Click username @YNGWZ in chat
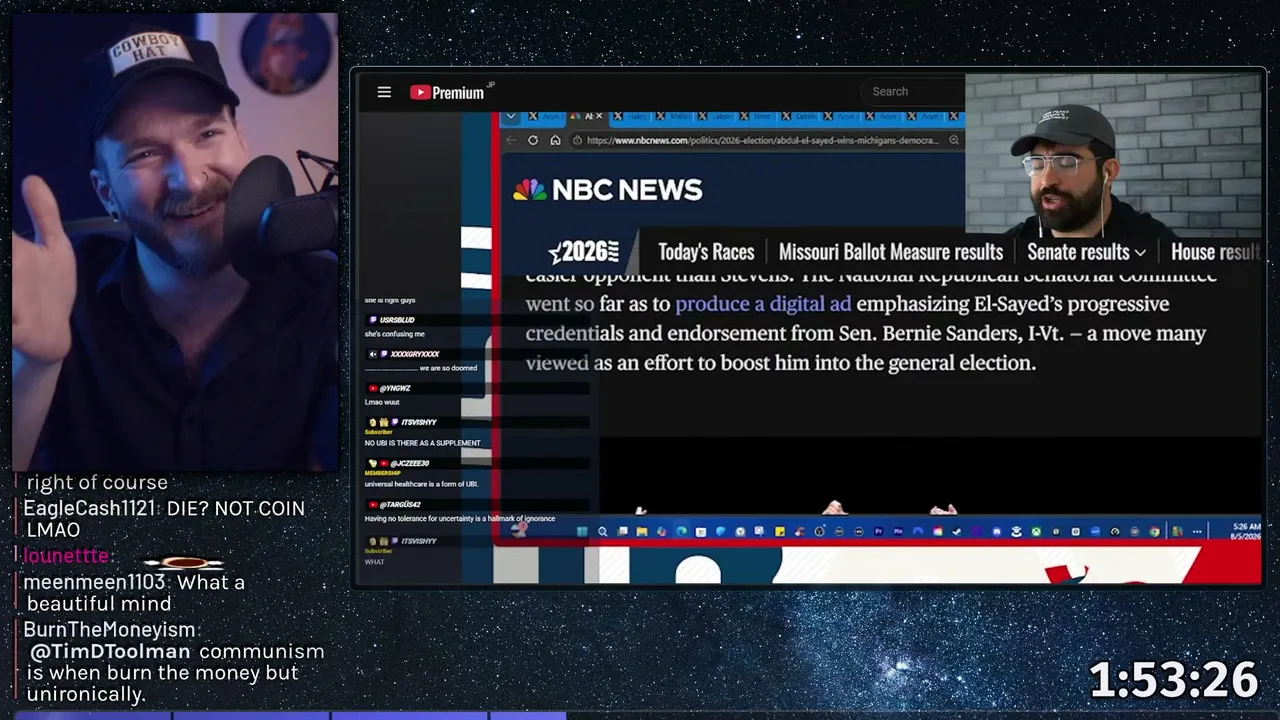The image size is (1280, 720). pyautogui.click(x=395, y=388)
